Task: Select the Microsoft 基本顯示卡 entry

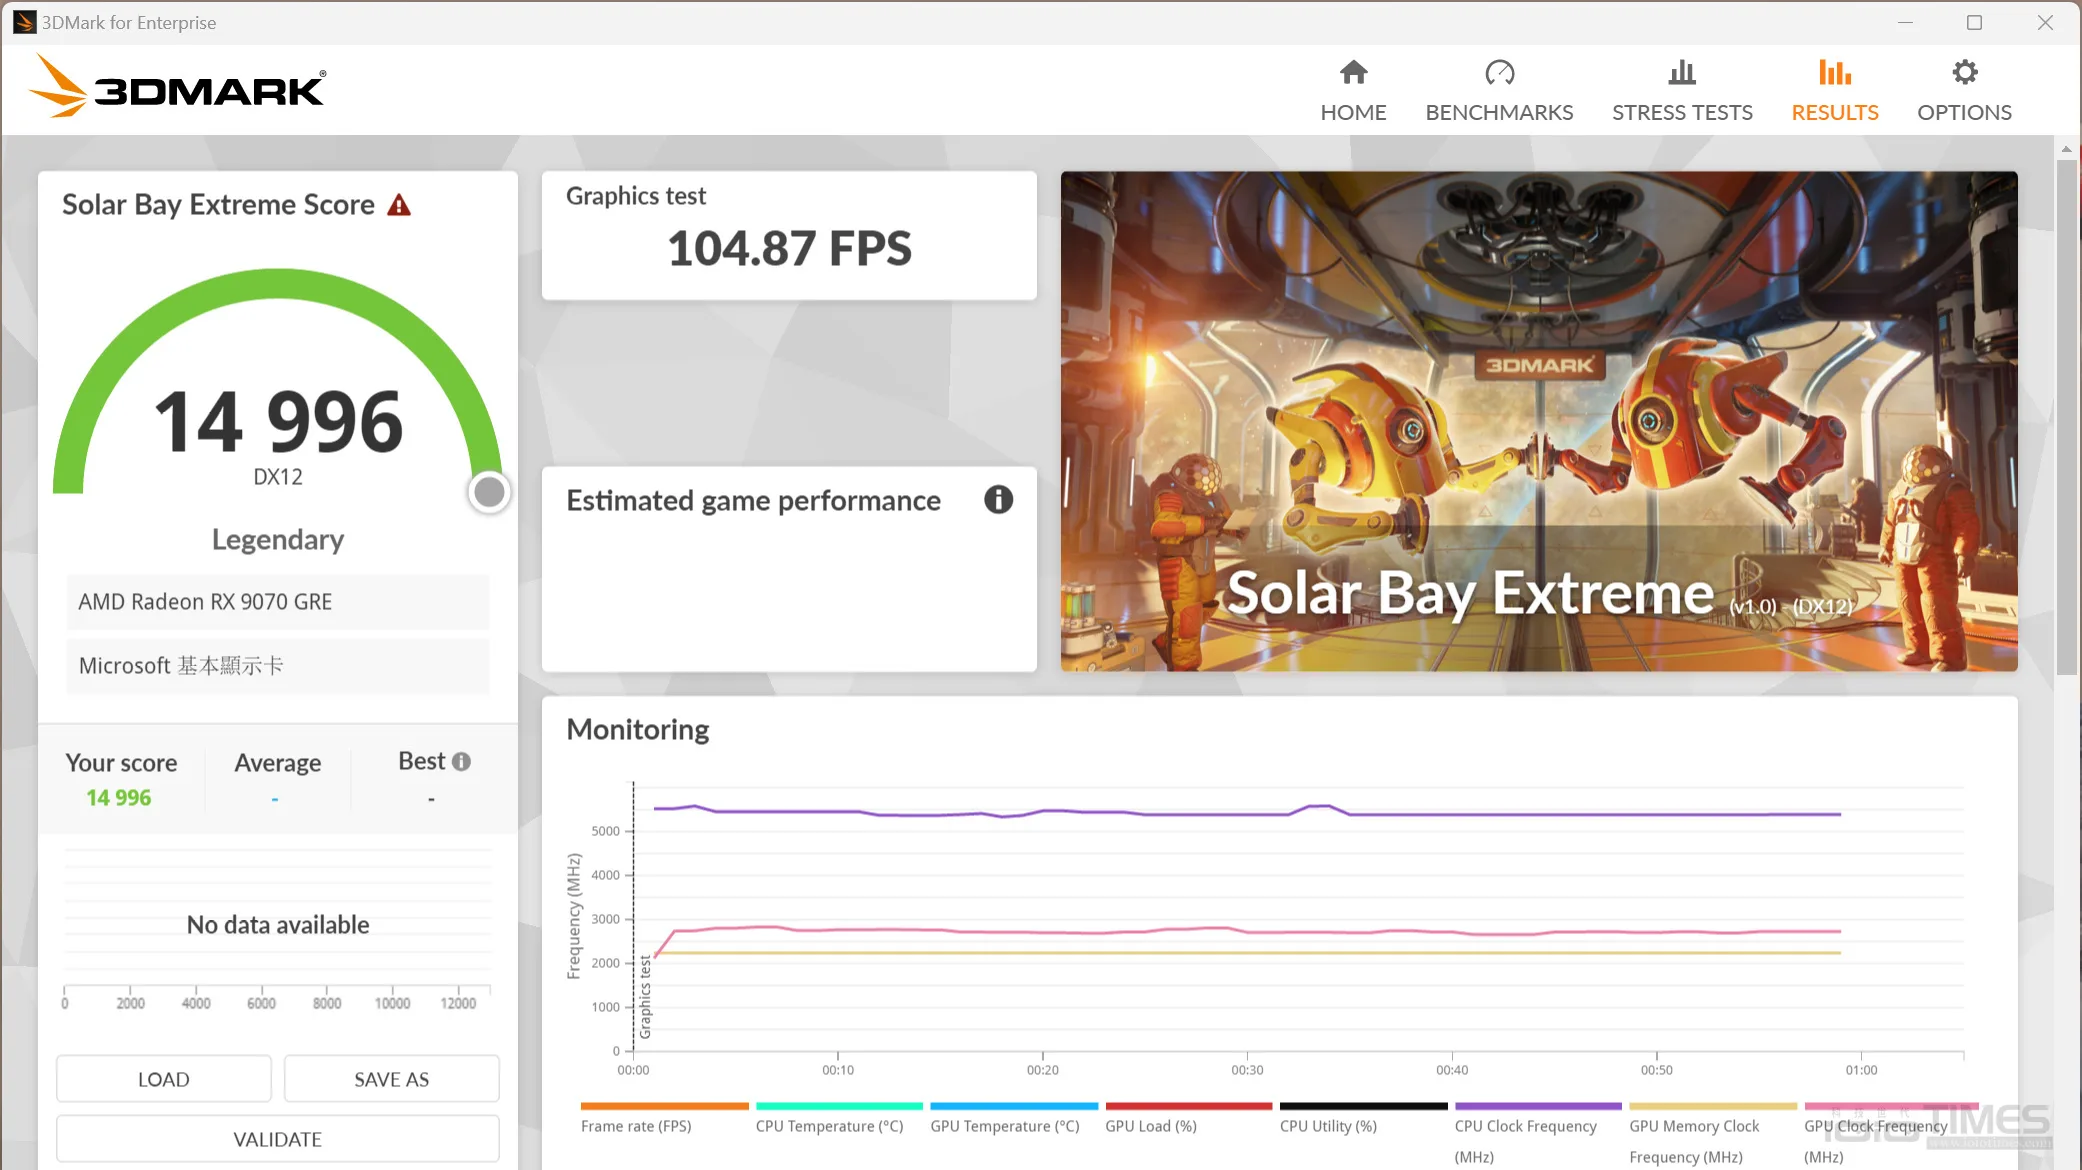Action: (278, 666)
